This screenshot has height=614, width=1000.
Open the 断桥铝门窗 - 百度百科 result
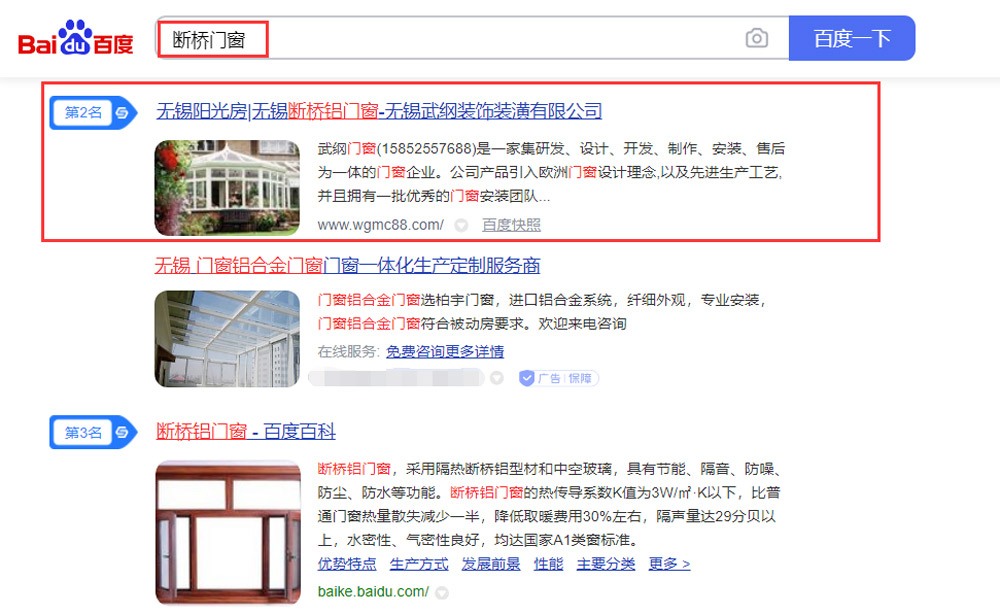[x=246, y=431]
